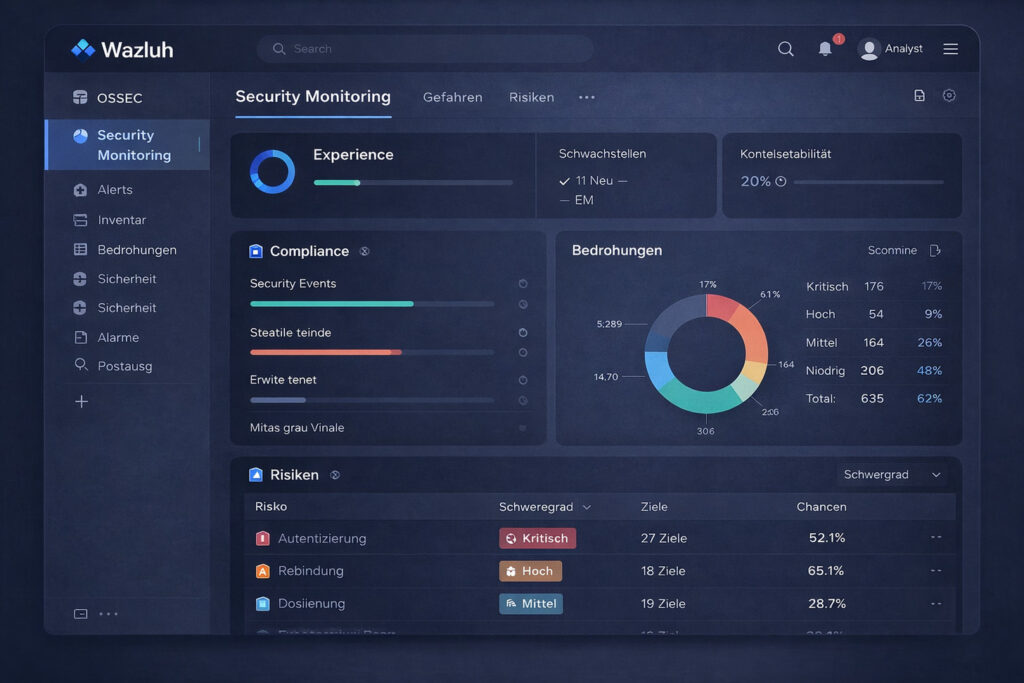The height and width of the screenshot is (683, 1024).
Task: Open the settings gear above the dashboard
Action: (x=948, y=95)
